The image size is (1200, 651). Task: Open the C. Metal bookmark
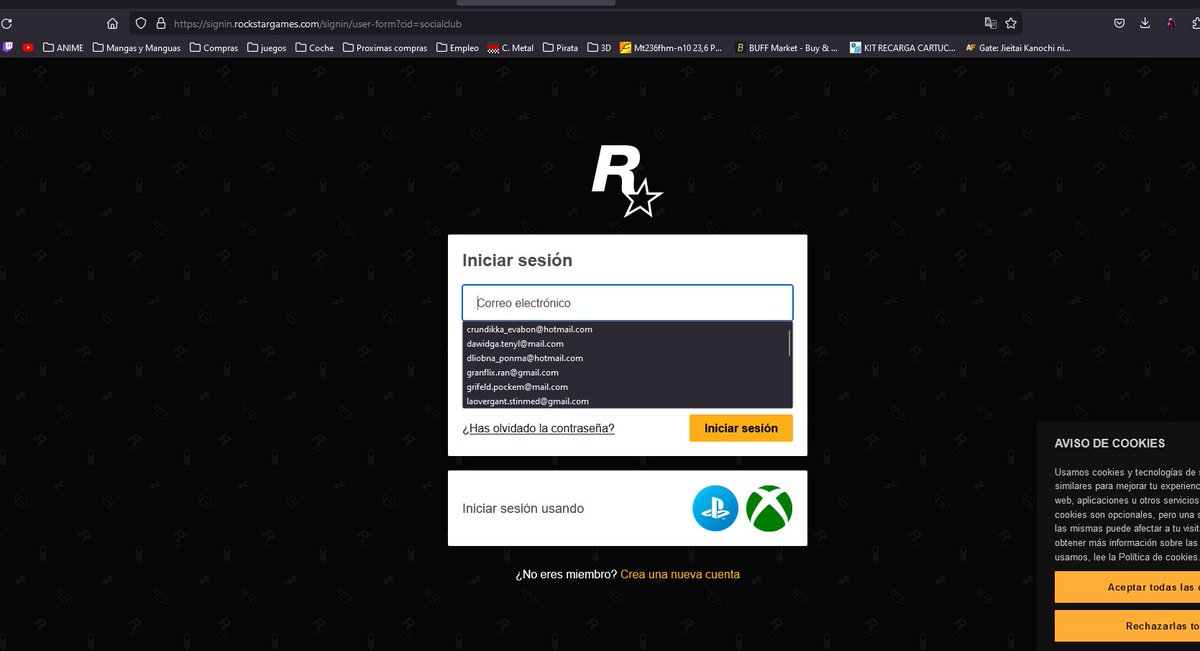click(510, 47)
